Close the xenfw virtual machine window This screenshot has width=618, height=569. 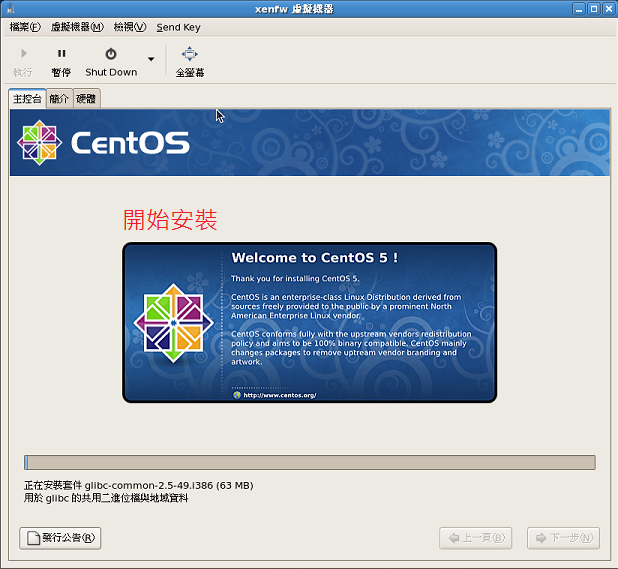[x=609, y=9]
